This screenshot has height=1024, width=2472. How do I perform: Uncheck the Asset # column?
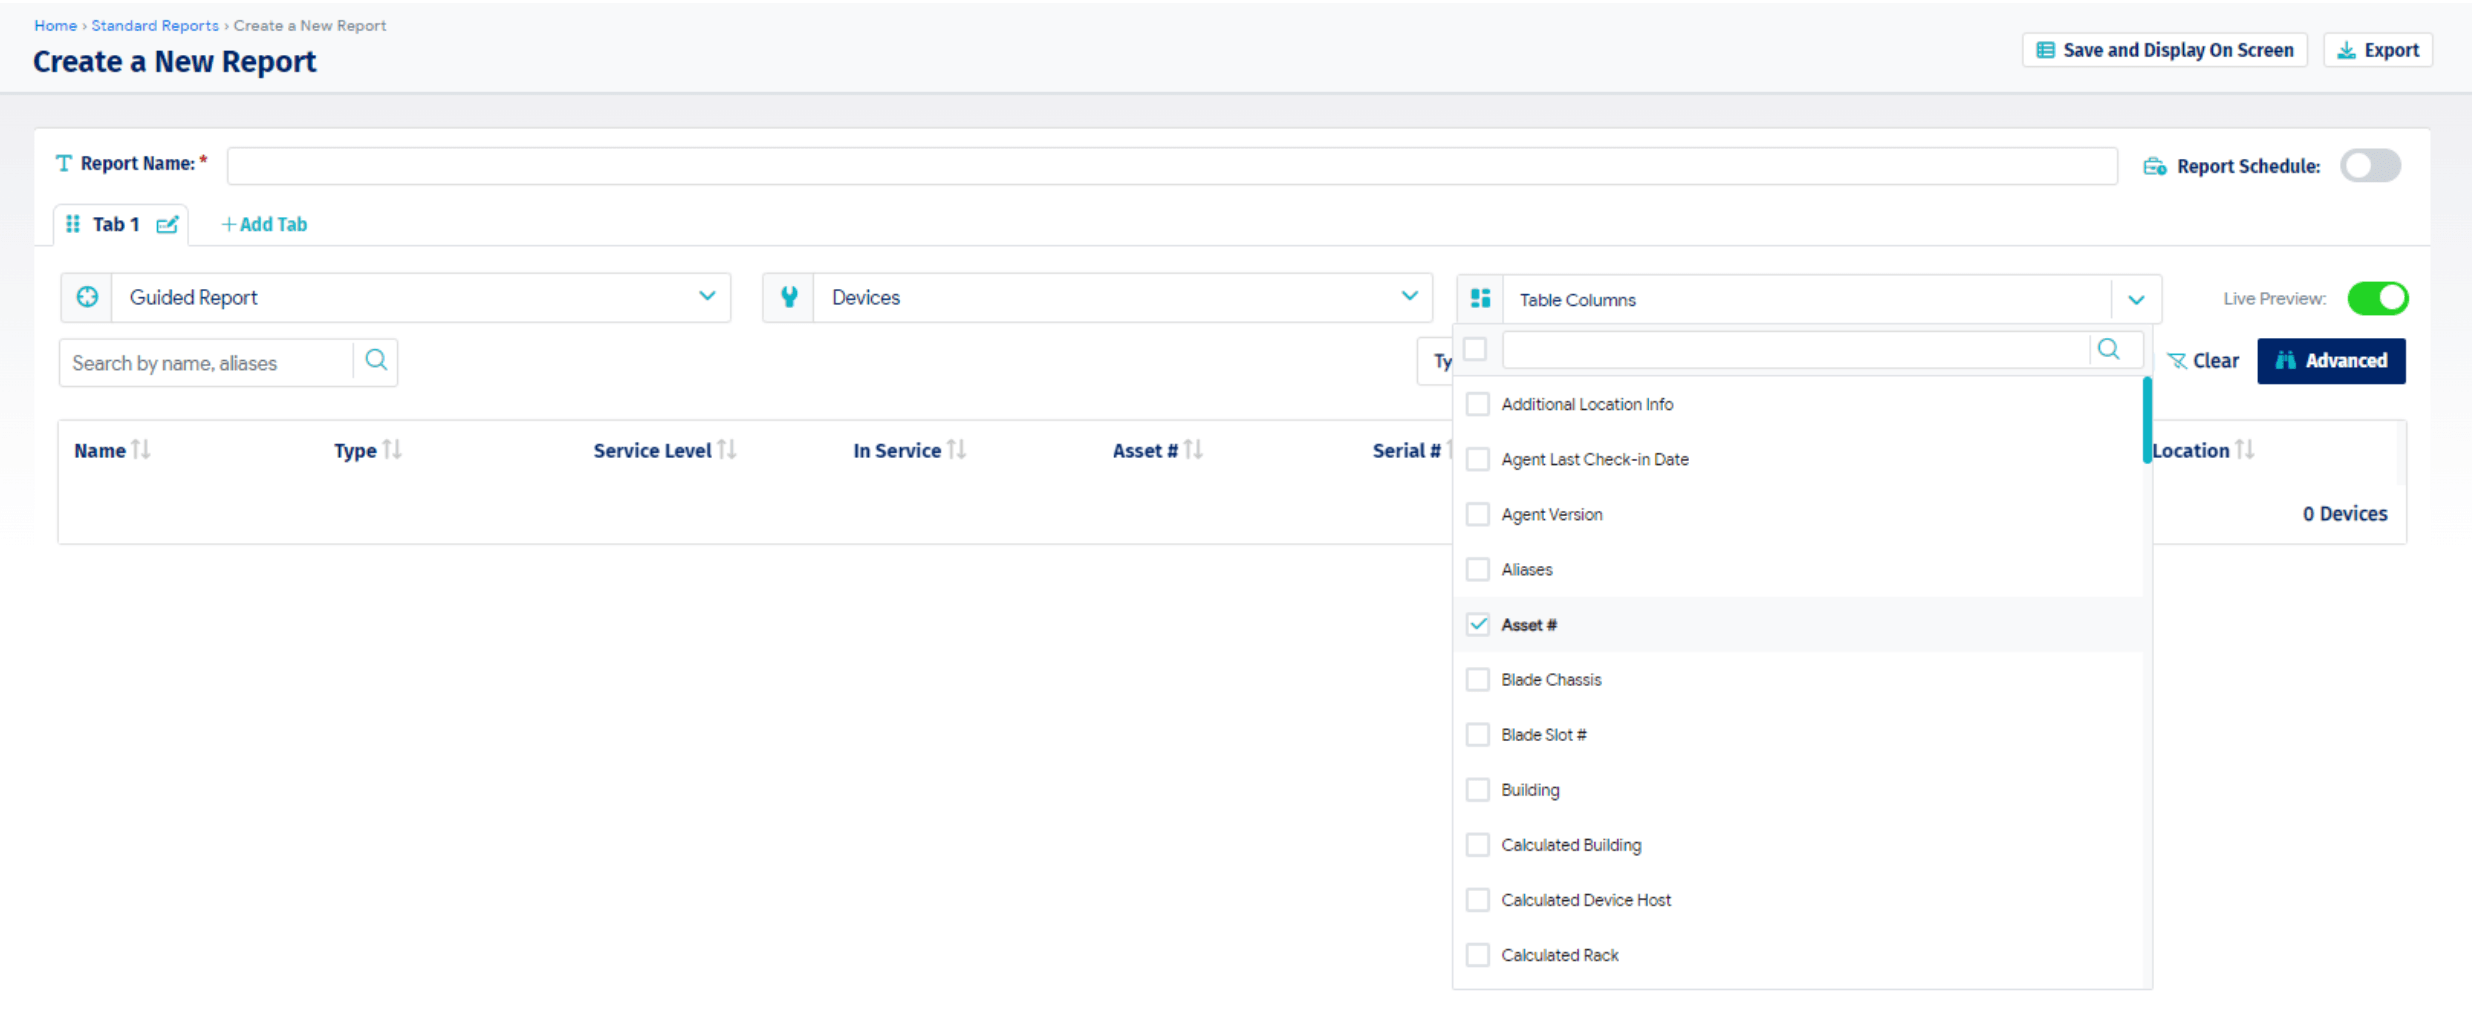(x=1477, y=624)
